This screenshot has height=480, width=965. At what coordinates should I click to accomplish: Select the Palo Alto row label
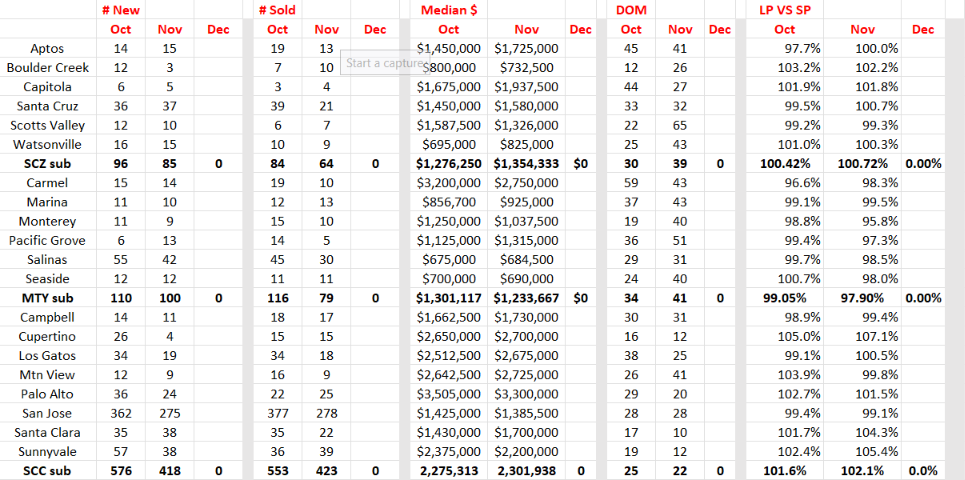coord(47,394)
